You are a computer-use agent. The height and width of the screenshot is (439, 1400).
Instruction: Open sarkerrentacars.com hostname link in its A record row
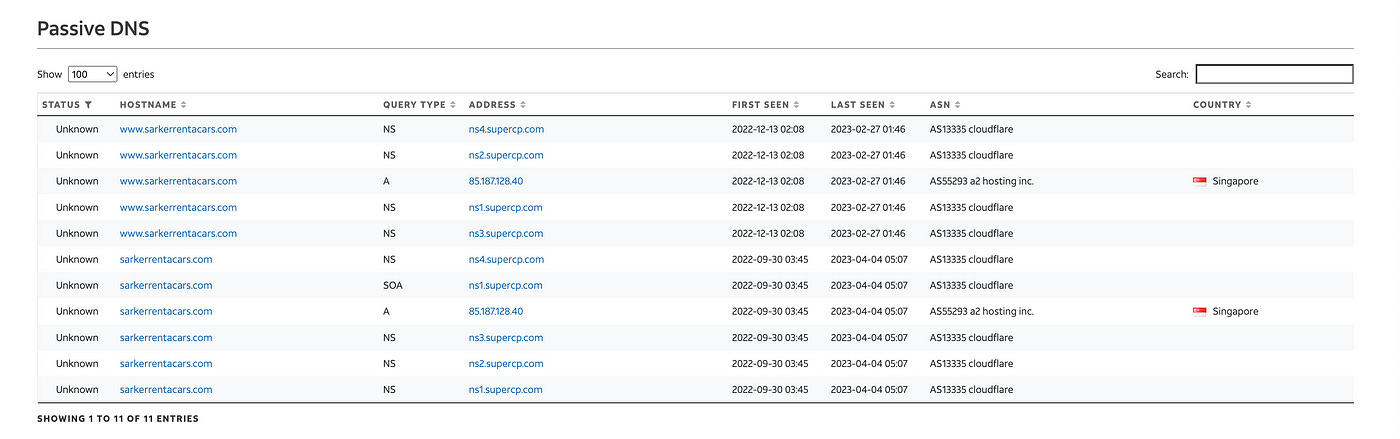pos(166,311)
